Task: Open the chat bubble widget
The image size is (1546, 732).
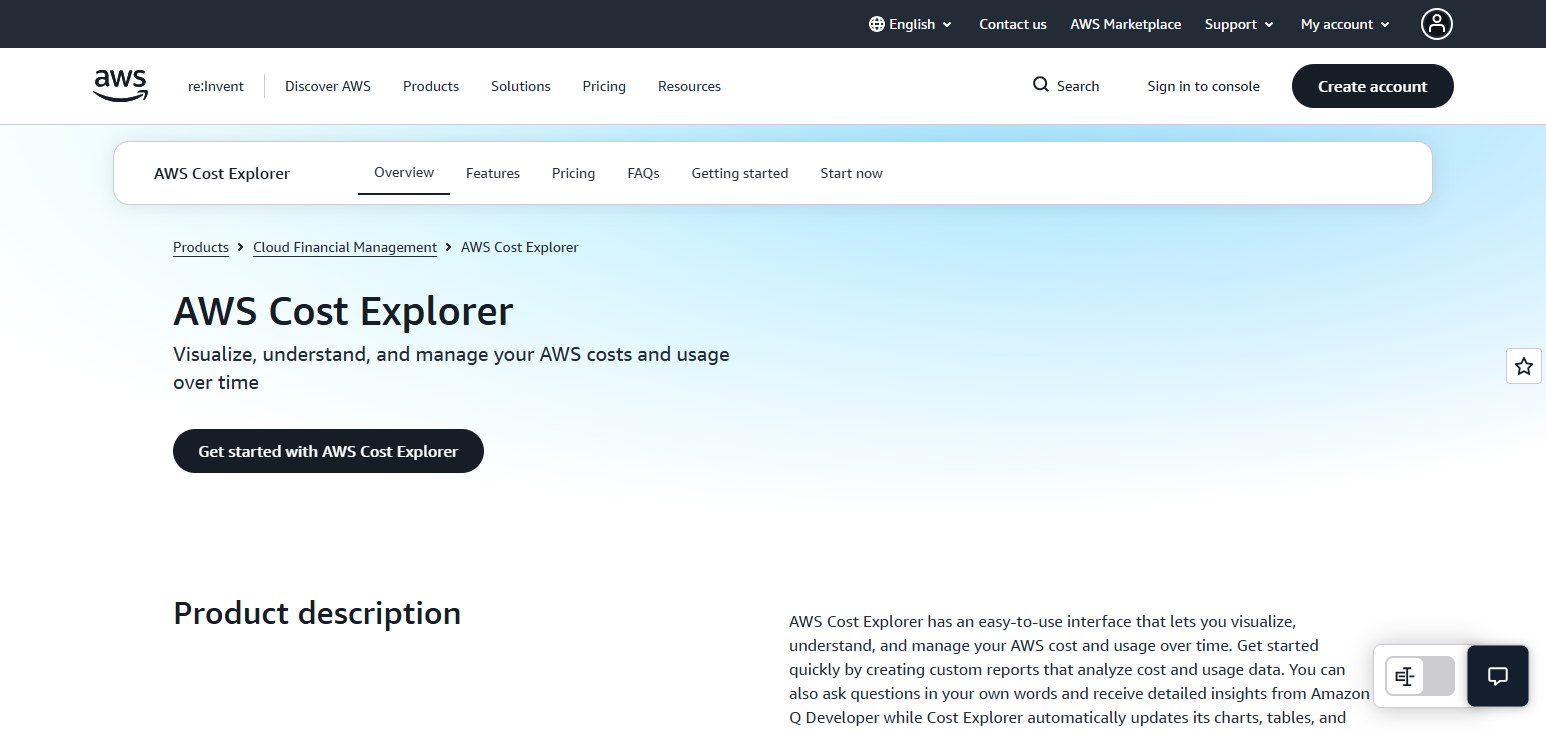Action: [x=1498, y=676]
